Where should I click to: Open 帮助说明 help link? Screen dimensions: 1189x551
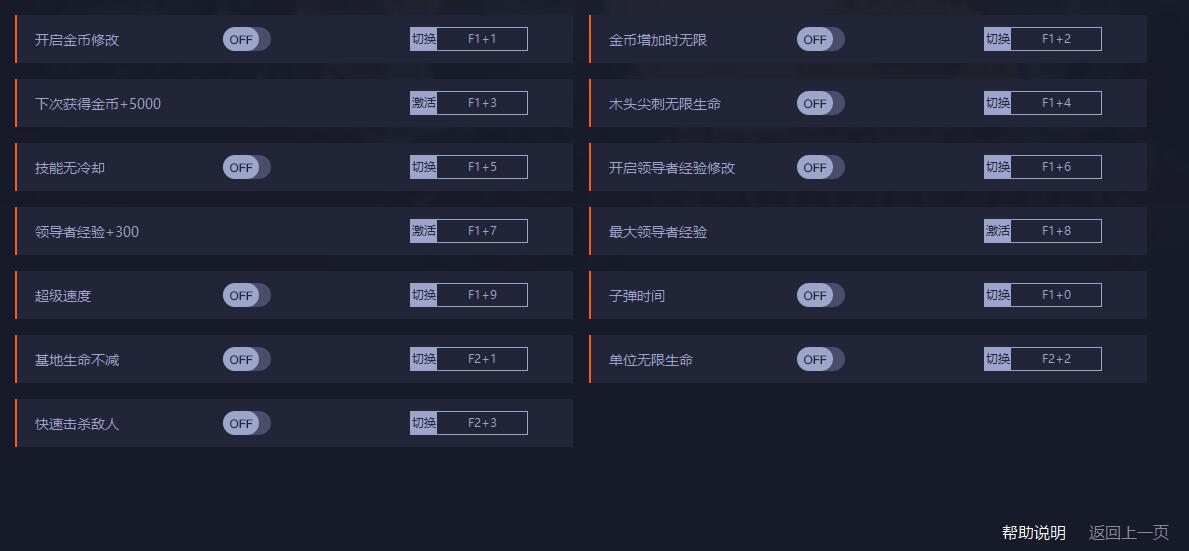(x=1034, y=533)
